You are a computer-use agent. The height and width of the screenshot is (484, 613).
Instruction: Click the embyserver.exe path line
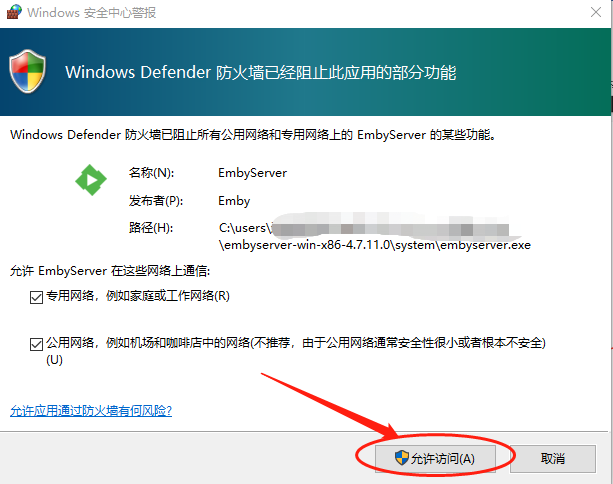point(375,245)
